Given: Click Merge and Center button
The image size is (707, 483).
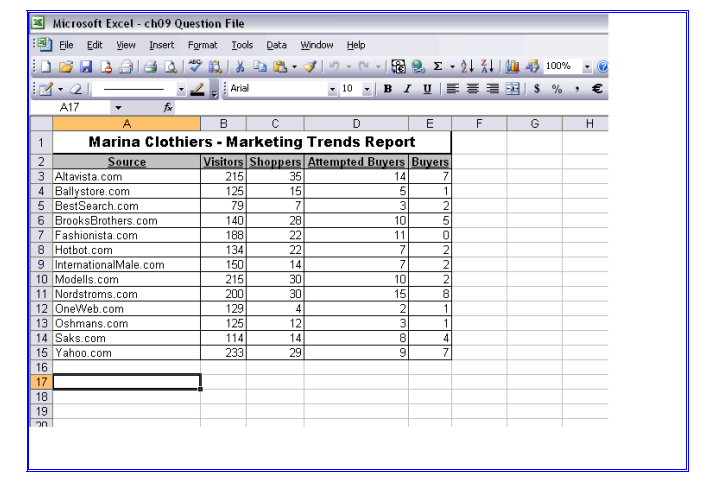Looking at the screenshot, I should point(513,89).
